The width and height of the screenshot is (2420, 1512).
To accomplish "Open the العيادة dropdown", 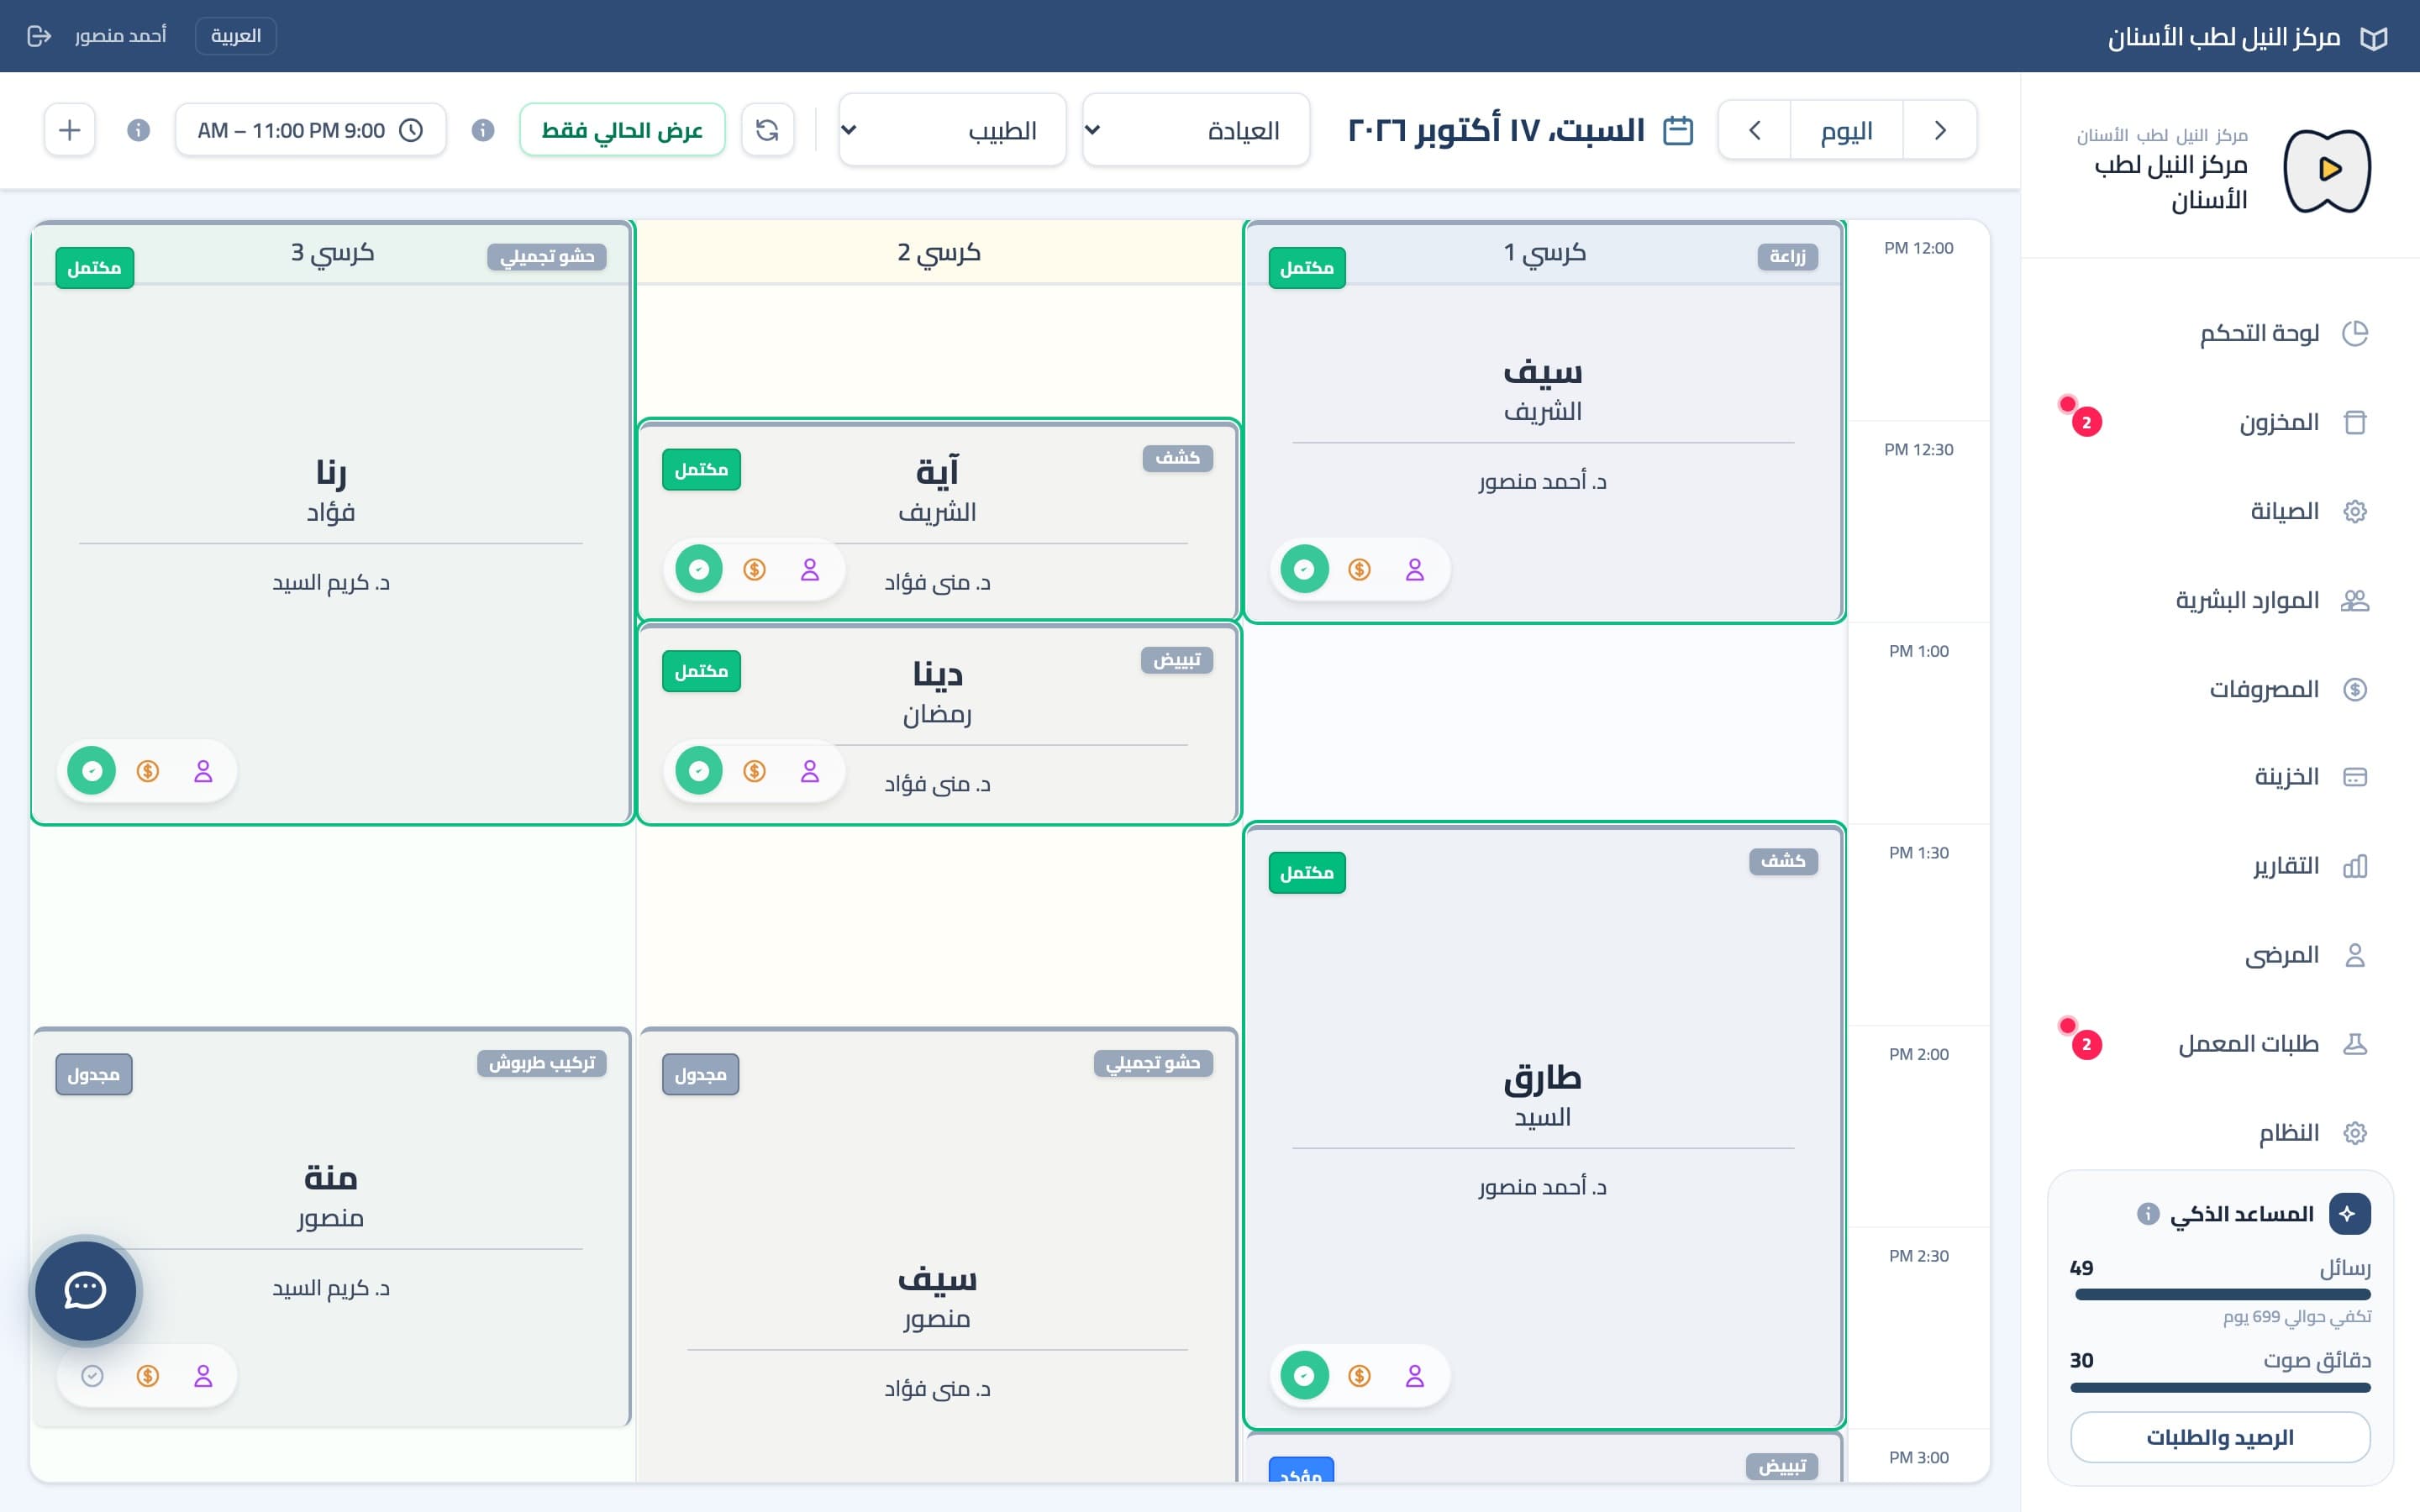I will (x=1196, y=130).
